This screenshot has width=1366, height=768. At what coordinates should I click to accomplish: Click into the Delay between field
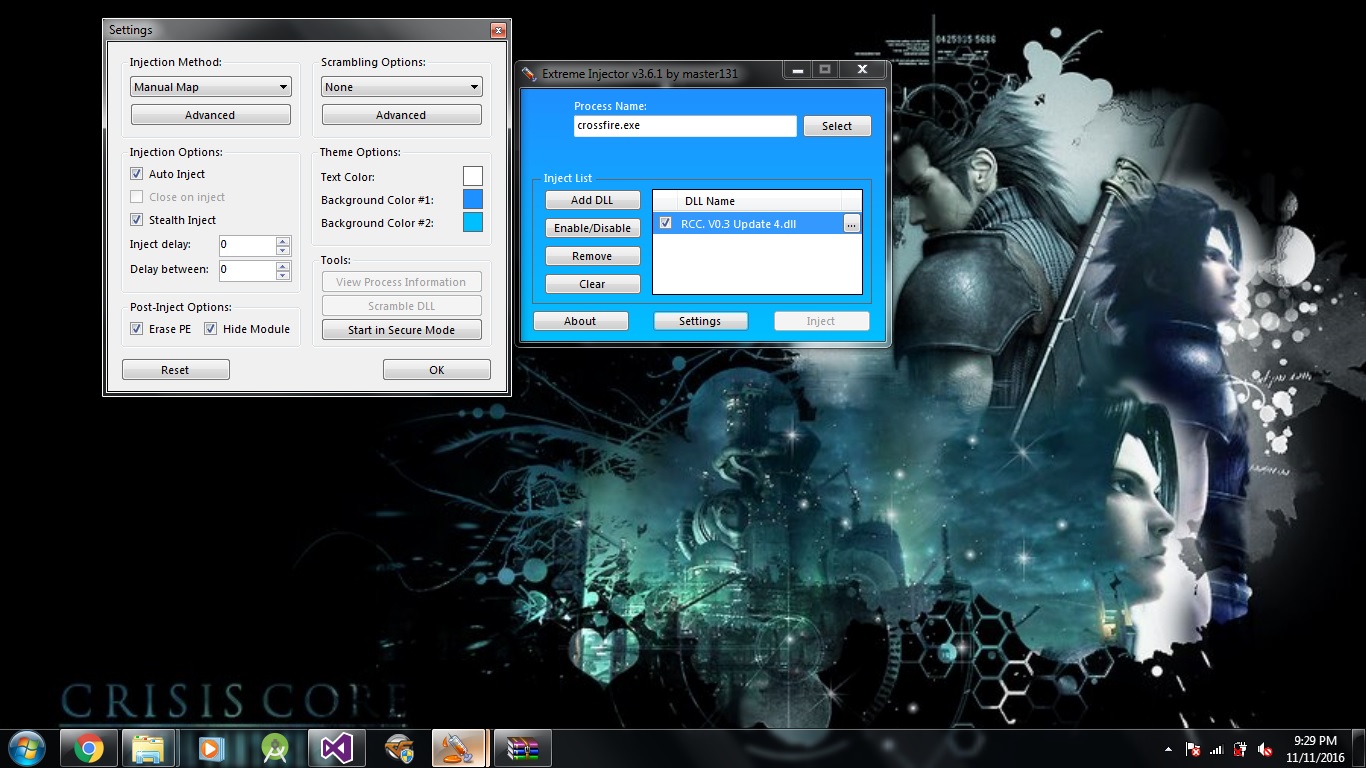click(x=247, y=270)
